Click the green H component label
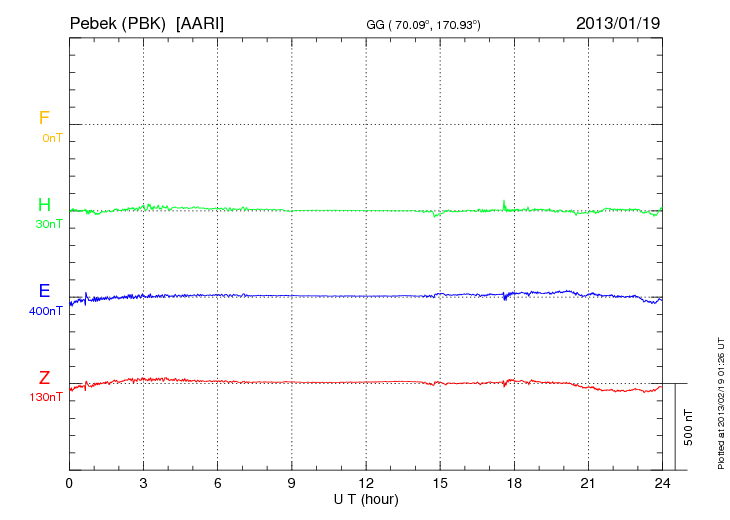This screenshot has height=520, width=730. [44, 205]
